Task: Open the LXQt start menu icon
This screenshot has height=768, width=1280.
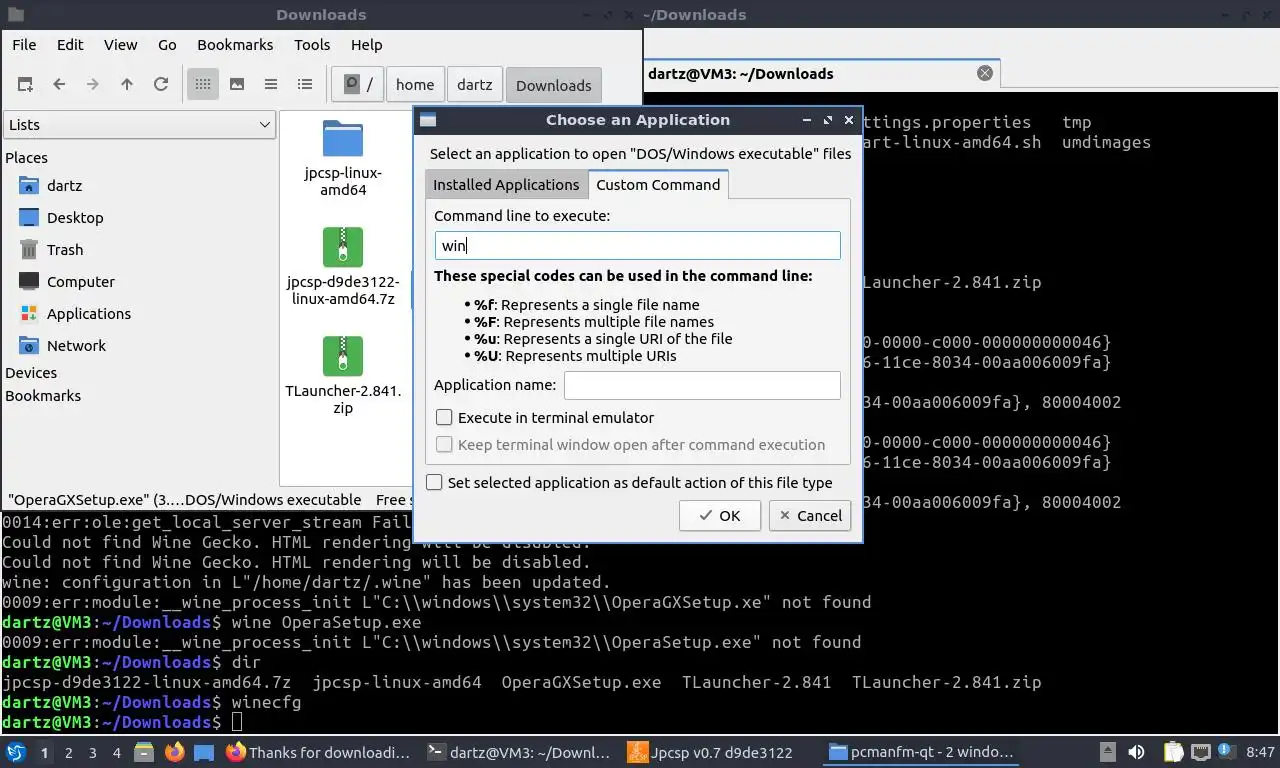Action: tap(15, 752)
